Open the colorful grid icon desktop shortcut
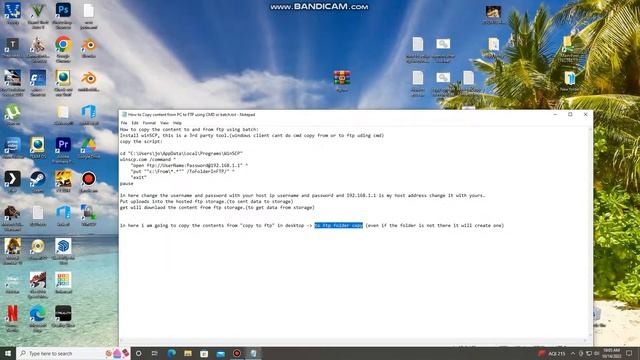640x360 pixels. [63, 283]
